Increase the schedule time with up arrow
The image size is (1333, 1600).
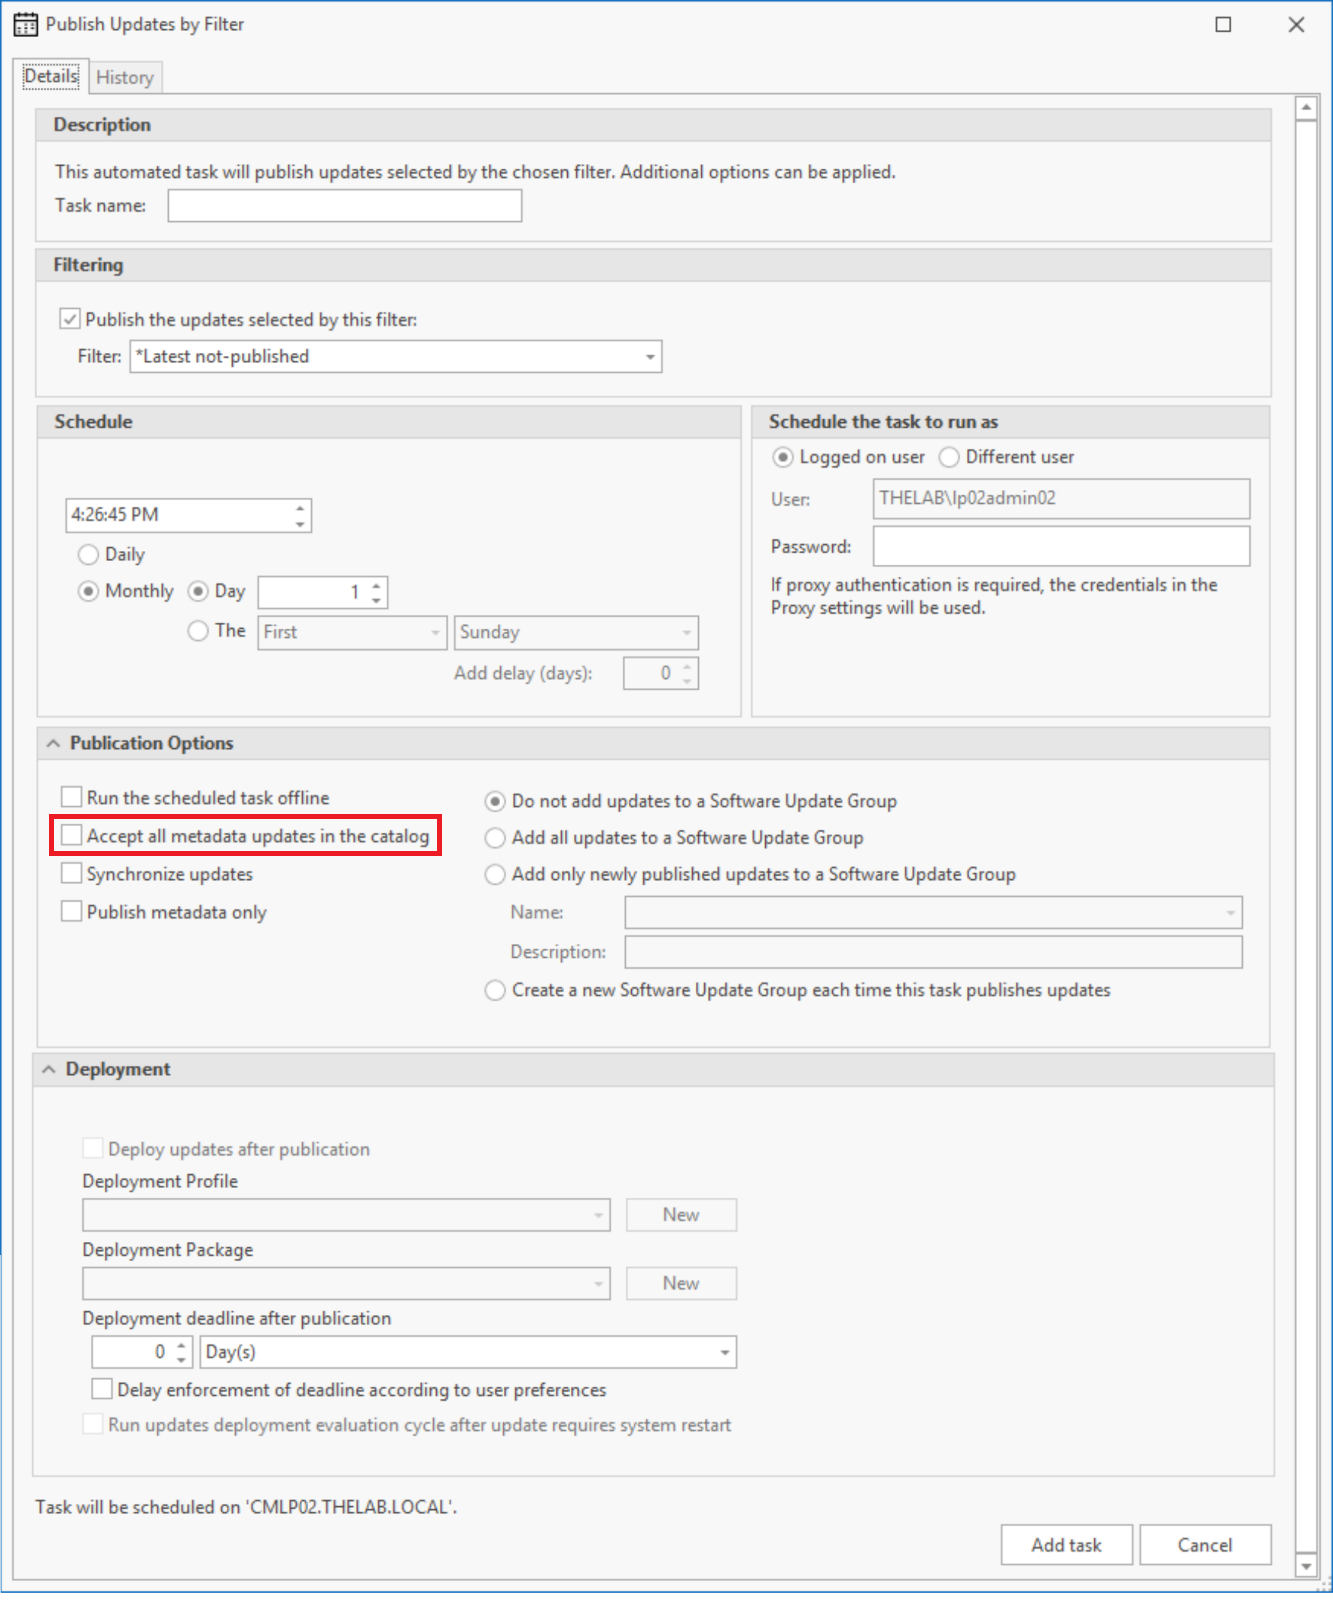pyautogui.click(x=300, y=508)
